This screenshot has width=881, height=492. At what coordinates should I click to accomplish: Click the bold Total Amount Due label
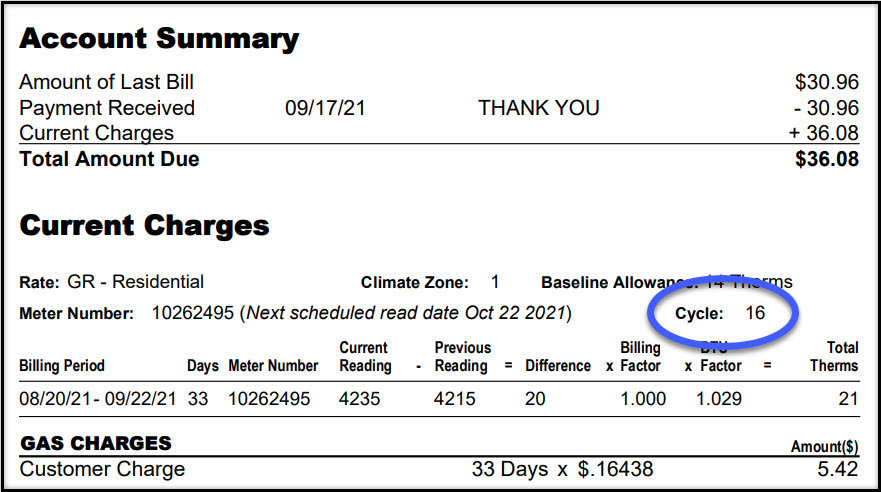click(109, 159)
